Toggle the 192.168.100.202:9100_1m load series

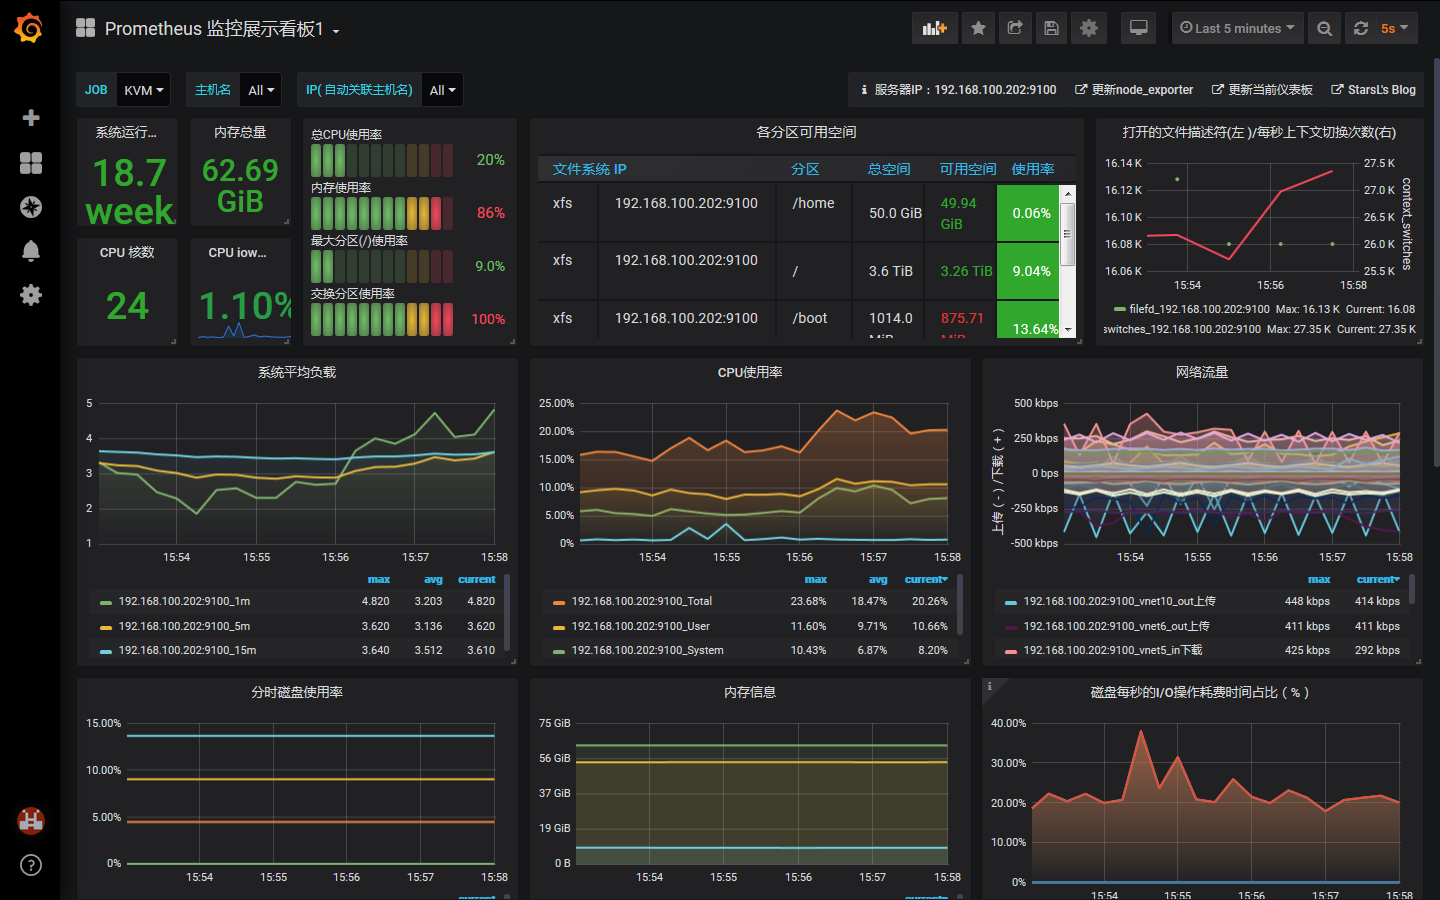coord(184,602)
